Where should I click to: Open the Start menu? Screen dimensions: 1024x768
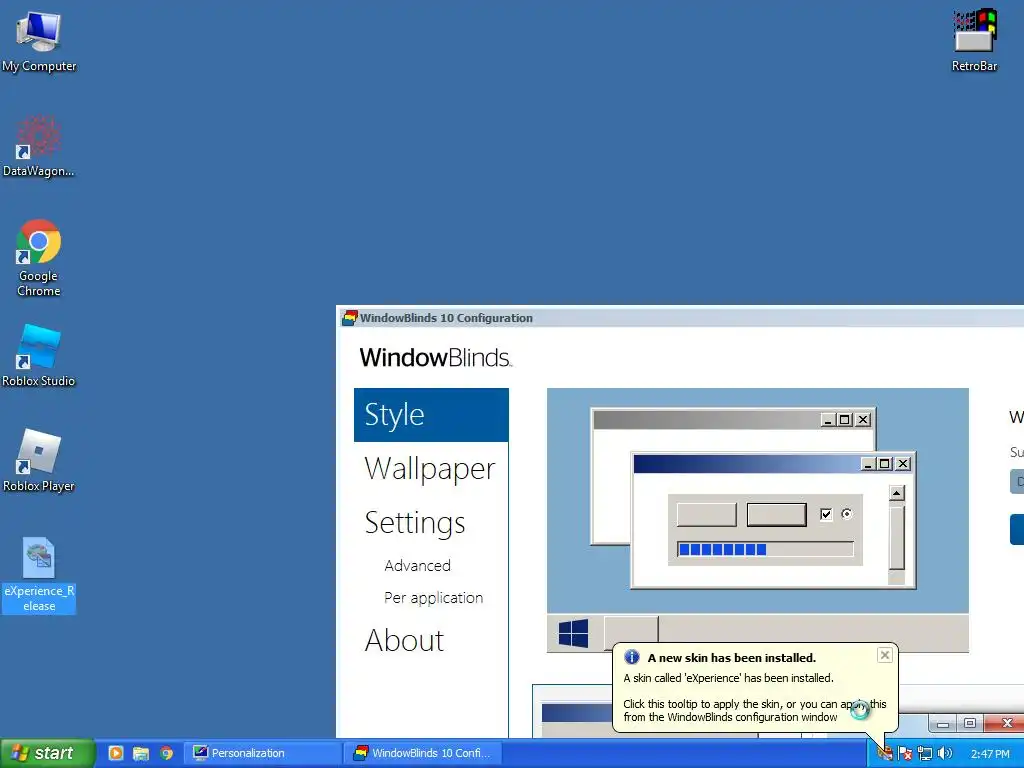click(x=46, y=753)
